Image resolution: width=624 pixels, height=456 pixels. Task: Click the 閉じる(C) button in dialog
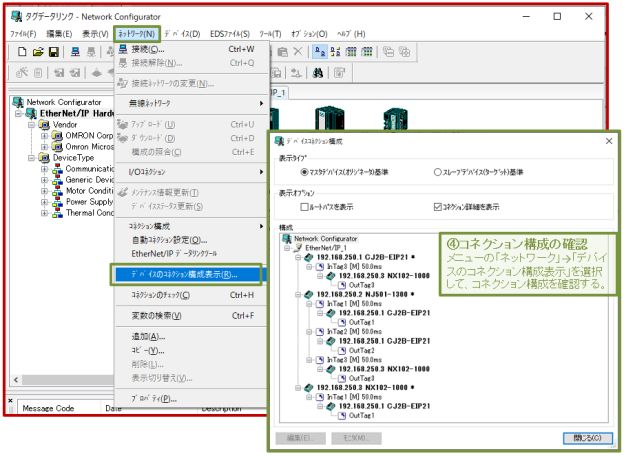point(587,438)
